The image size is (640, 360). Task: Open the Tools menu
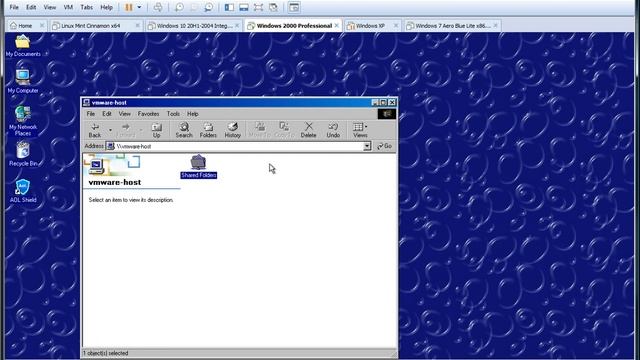click(x=173, y=114)
